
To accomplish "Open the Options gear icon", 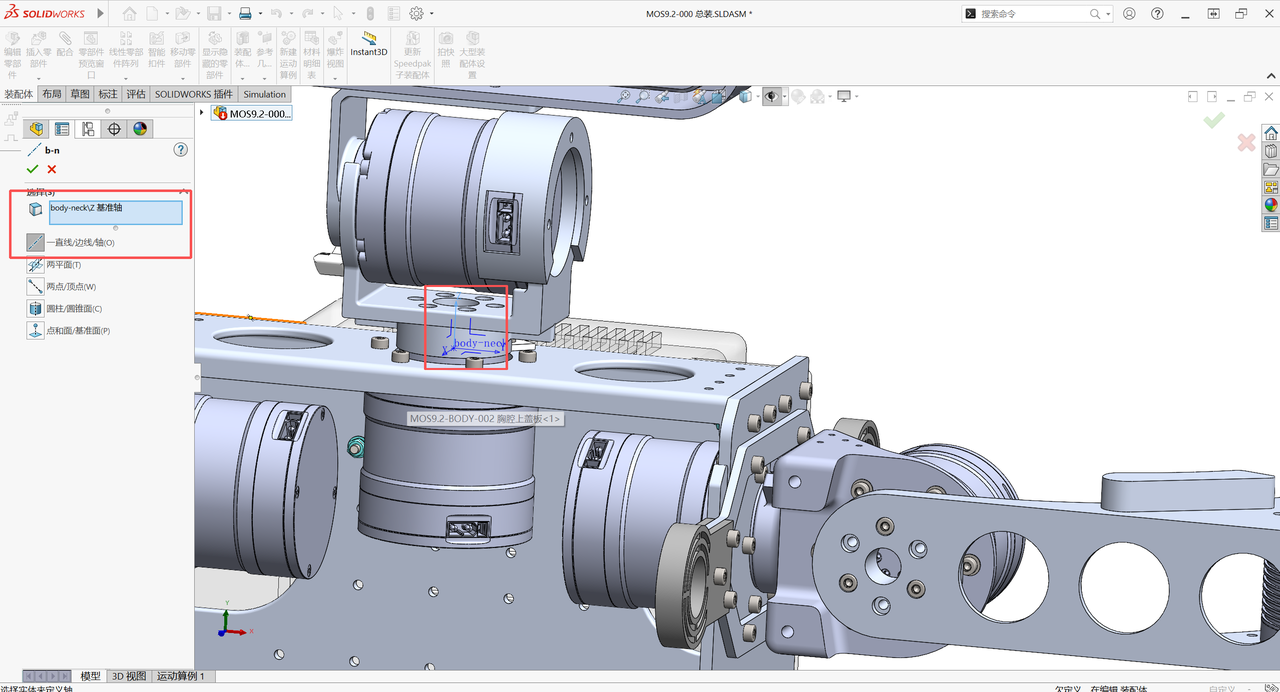I will coord(416,14).
